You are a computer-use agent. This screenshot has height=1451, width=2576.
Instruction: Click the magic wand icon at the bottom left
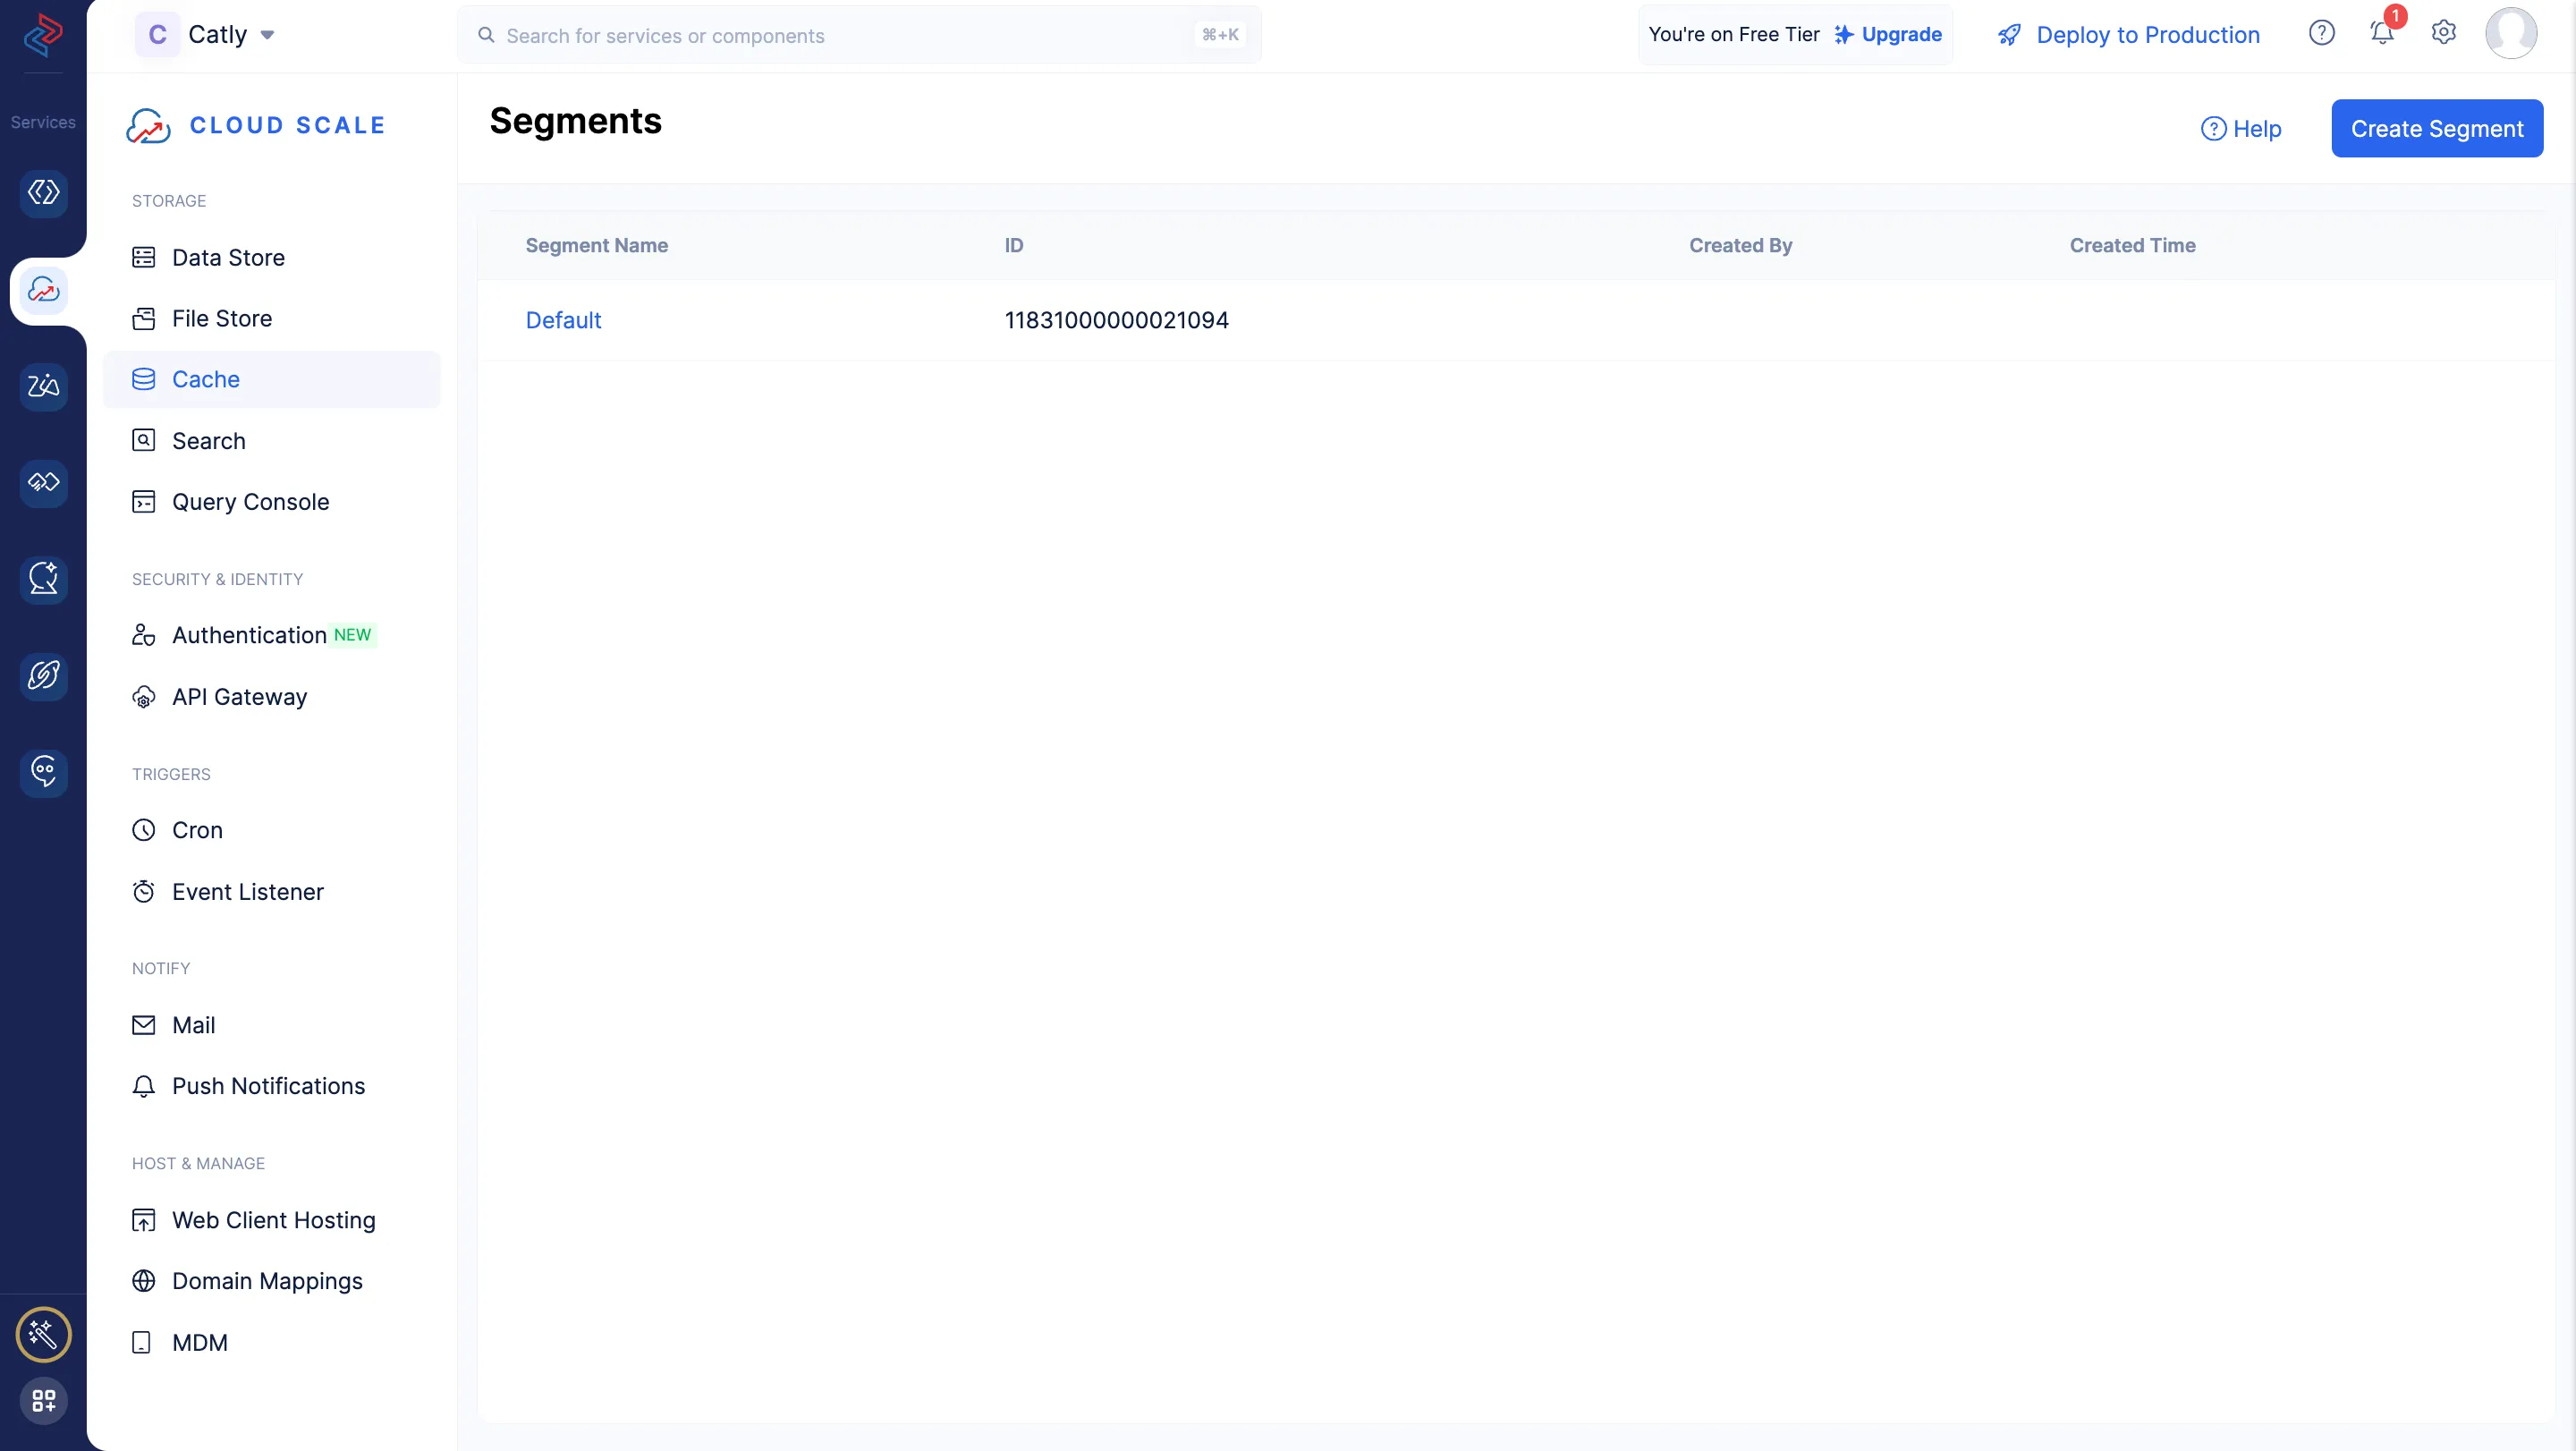pos(43,1334)
